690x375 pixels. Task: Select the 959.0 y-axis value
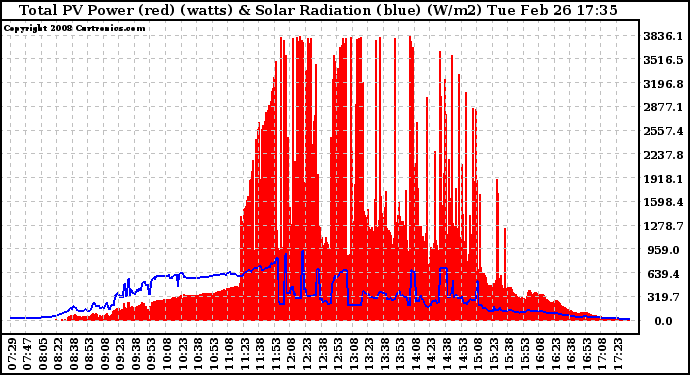tap(664, 250)
